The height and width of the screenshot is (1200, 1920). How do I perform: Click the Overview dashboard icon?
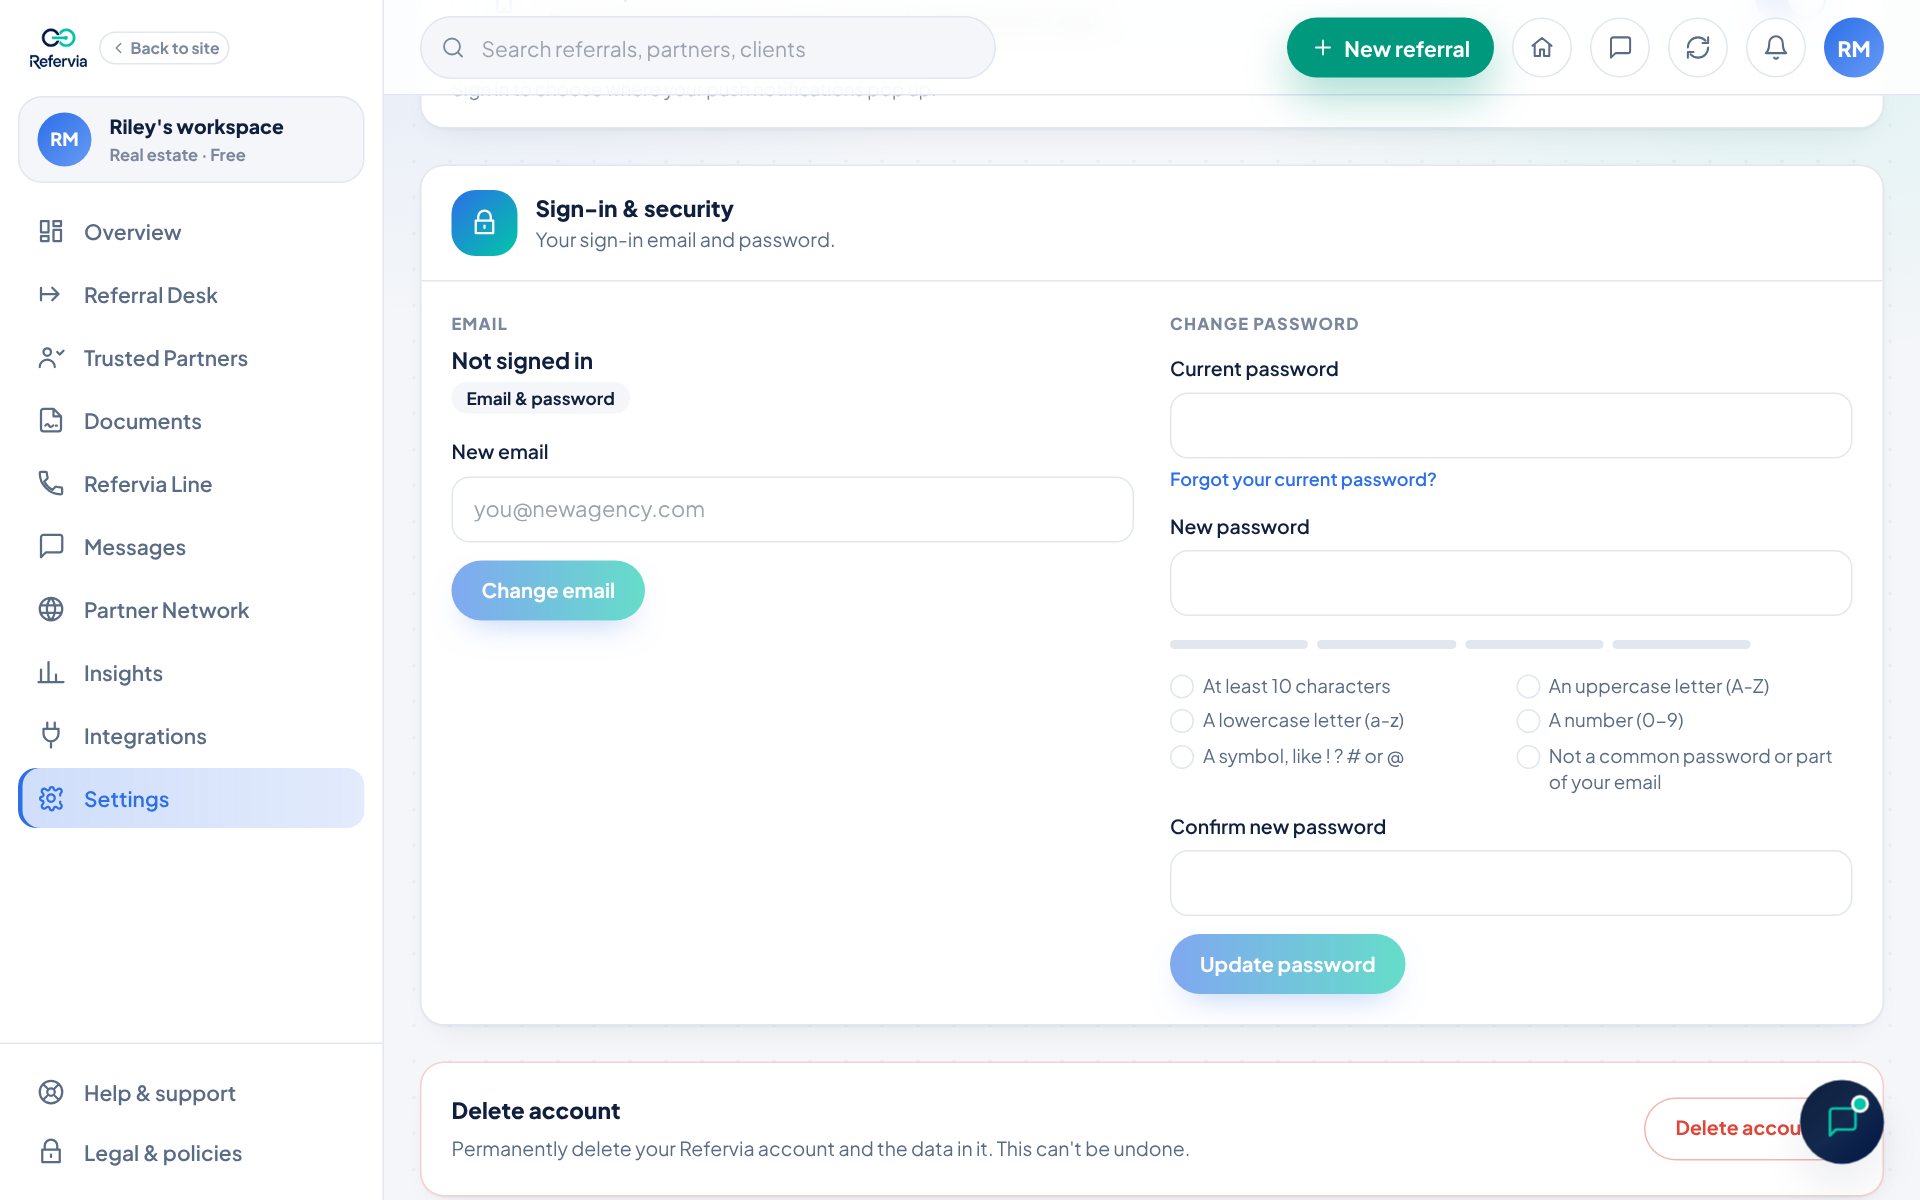[51, 232]
